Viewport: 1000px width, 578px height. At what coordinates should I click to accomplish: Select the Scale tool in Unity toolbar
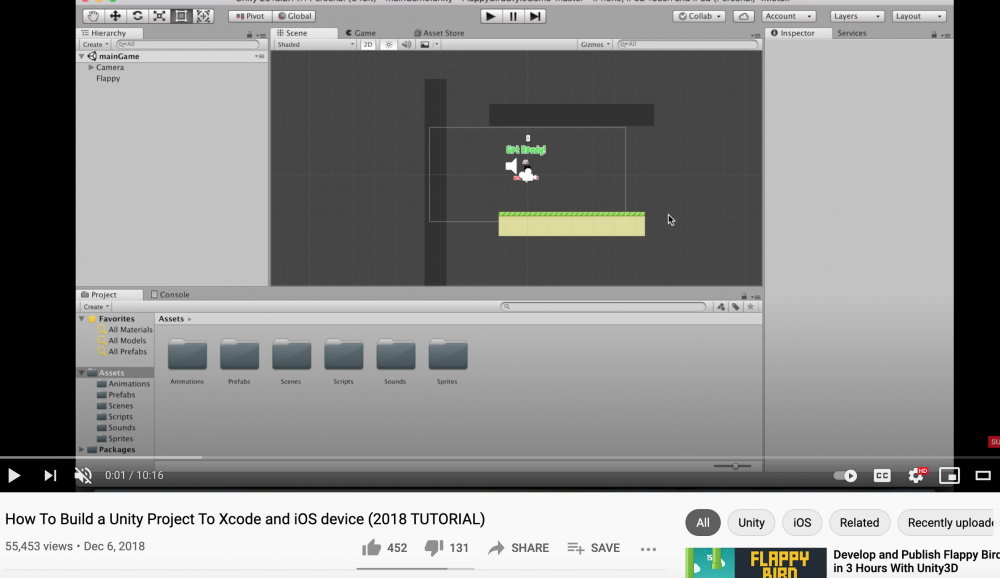(159, 16)
